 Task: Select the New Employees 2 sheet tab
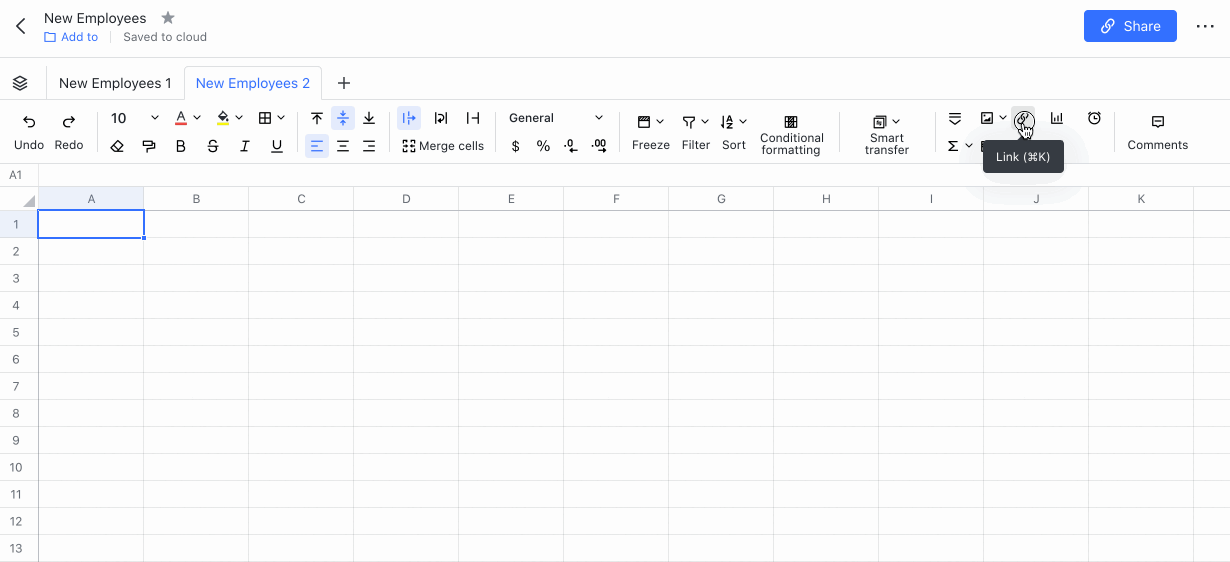coord(253,83)
